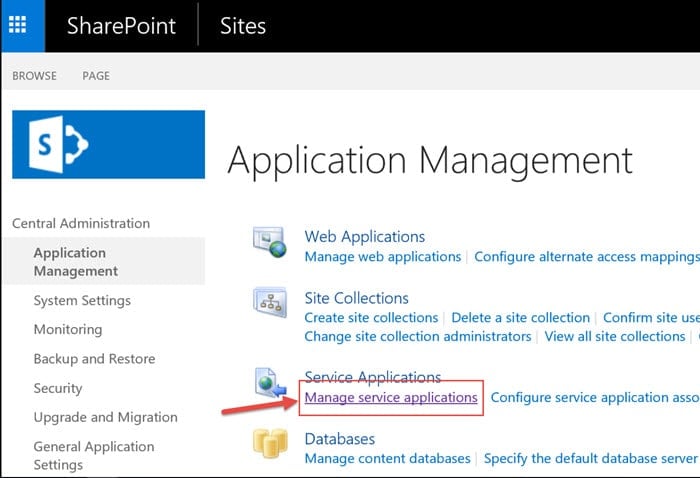Image resolution: width=700 pixels, height=478 pixels.
Task: Click Manage web applications link
Action: coord(383,257)
